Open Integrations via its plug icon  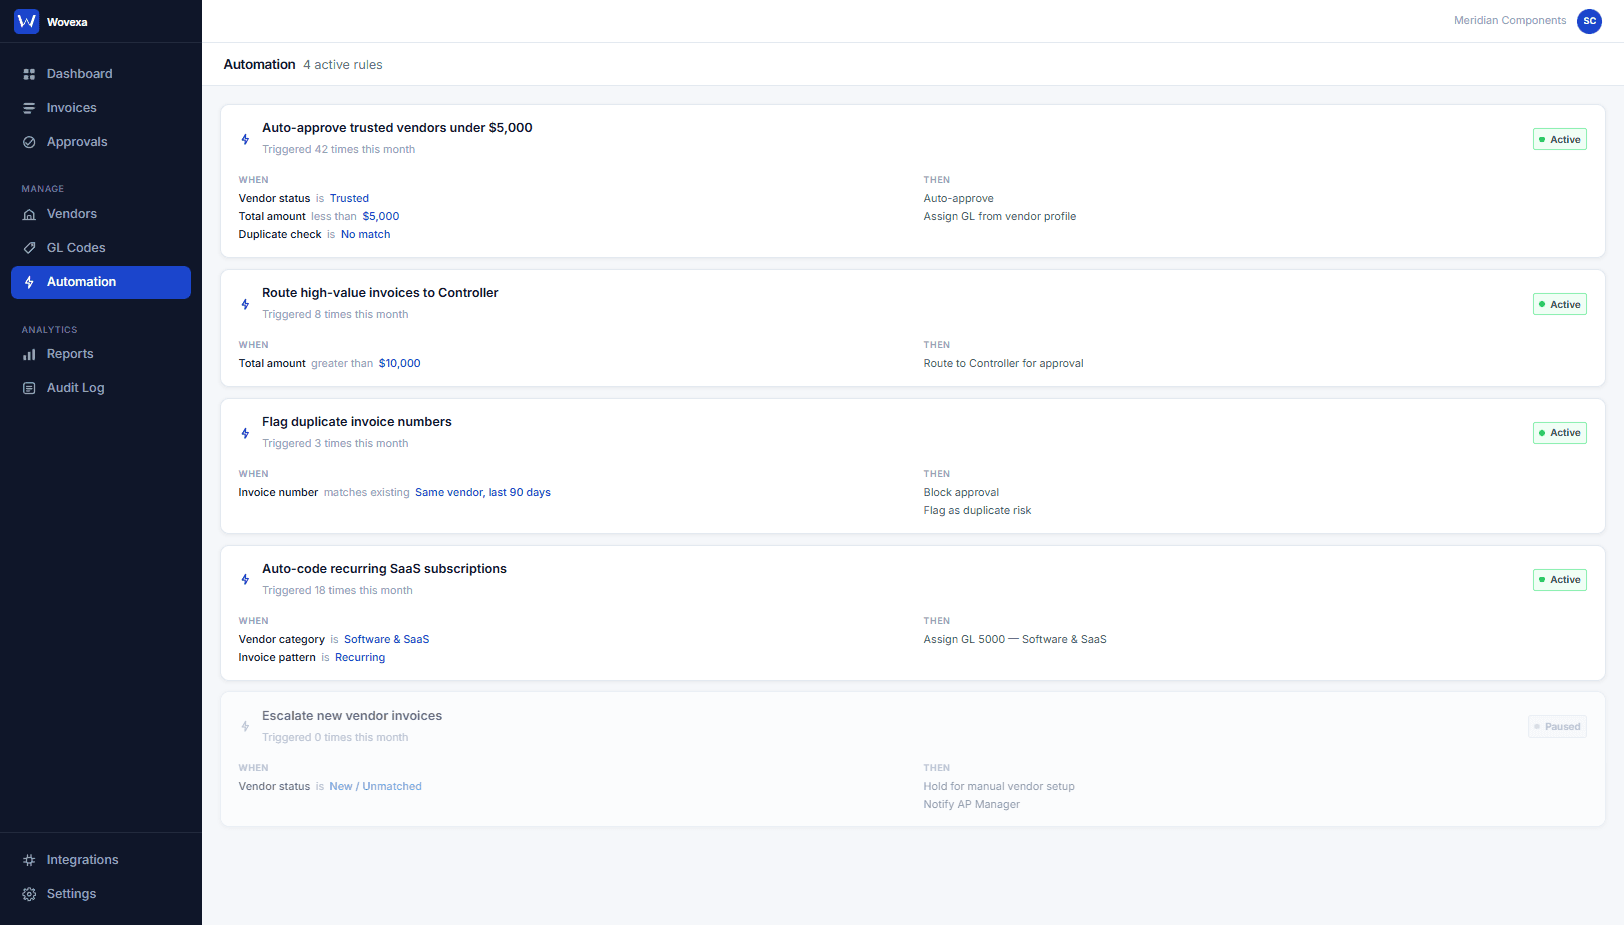click(x=29, y=859)
